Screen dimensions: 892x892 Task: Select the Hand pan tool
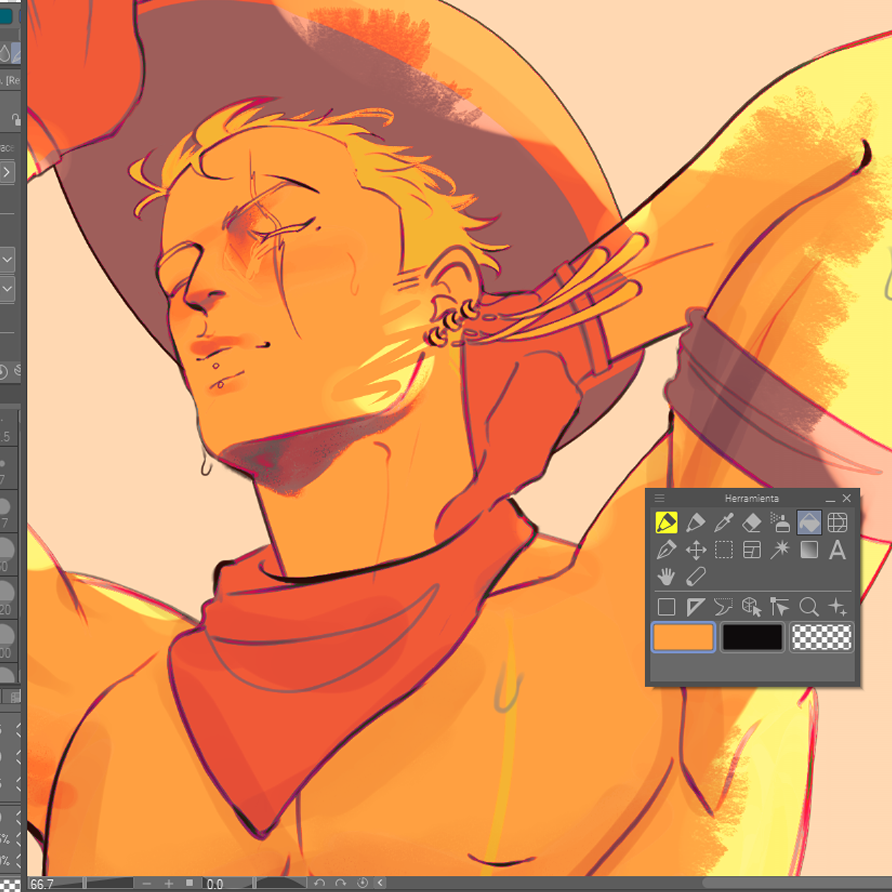pos(666,577)
